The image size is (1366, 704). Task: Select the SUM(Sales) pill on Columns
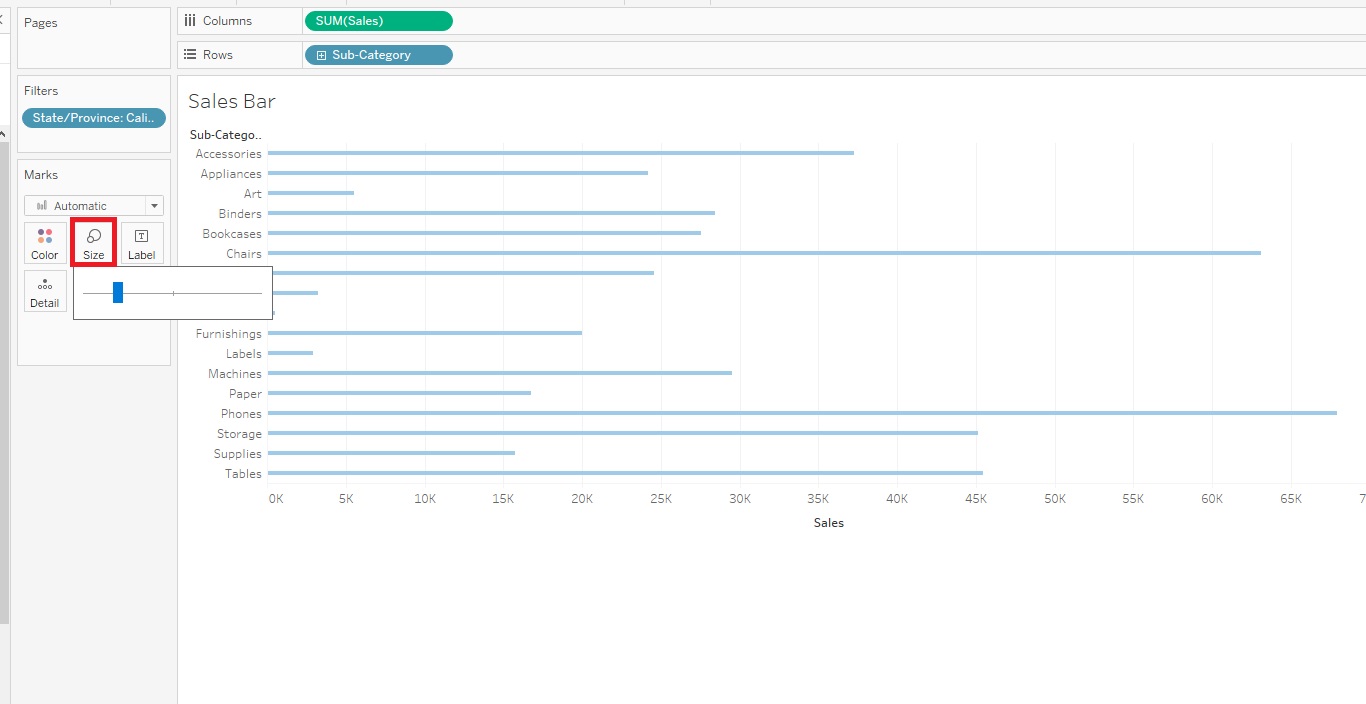[378, 21]
